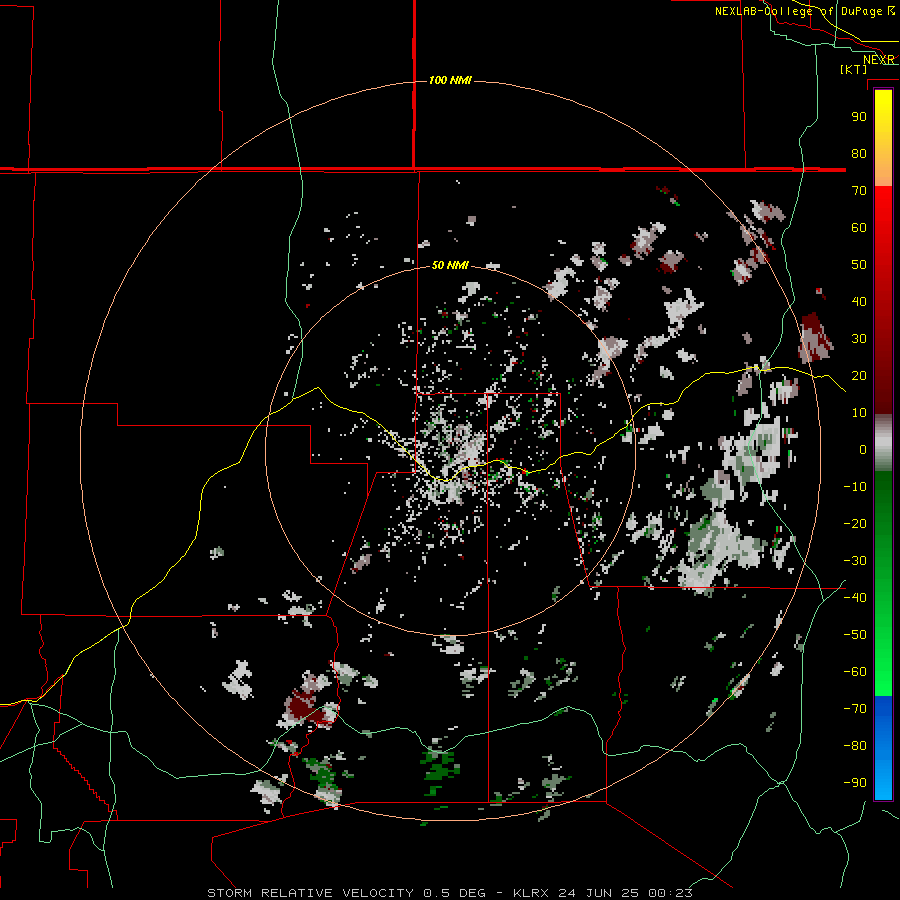Click the "100 NMI" range ring label
This screenshot has width=900, height=900.
click(x=450, y=80)
